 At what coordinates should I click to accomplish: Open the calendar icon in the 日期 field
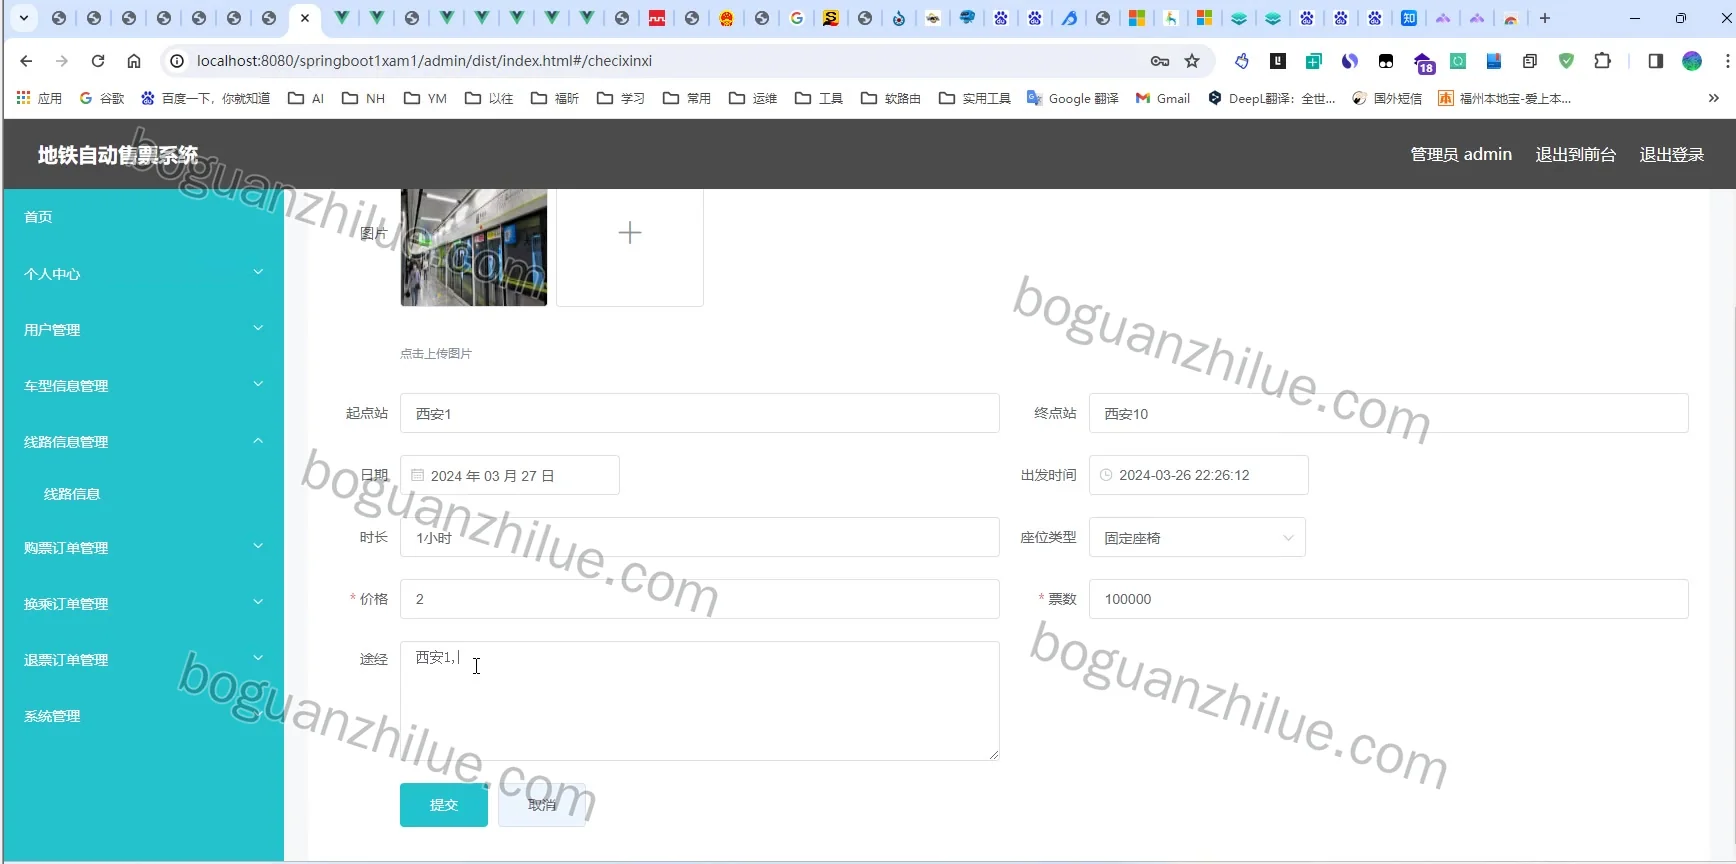tap(418, 475)
